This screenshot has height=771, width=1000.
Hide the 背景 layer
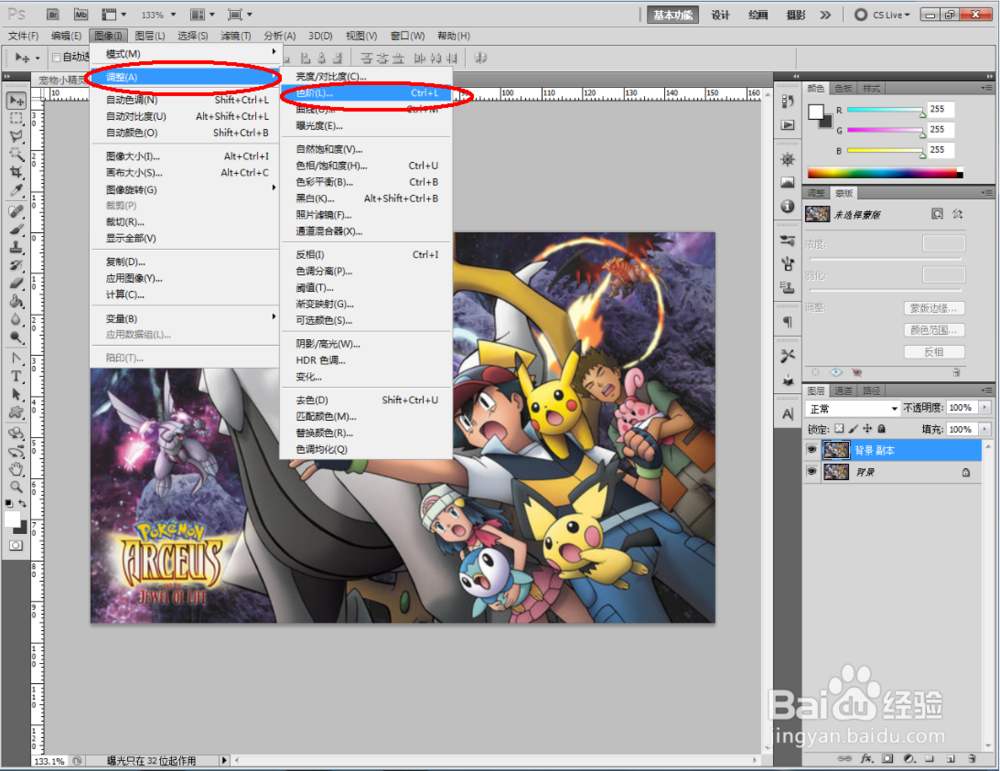[811, 471]
